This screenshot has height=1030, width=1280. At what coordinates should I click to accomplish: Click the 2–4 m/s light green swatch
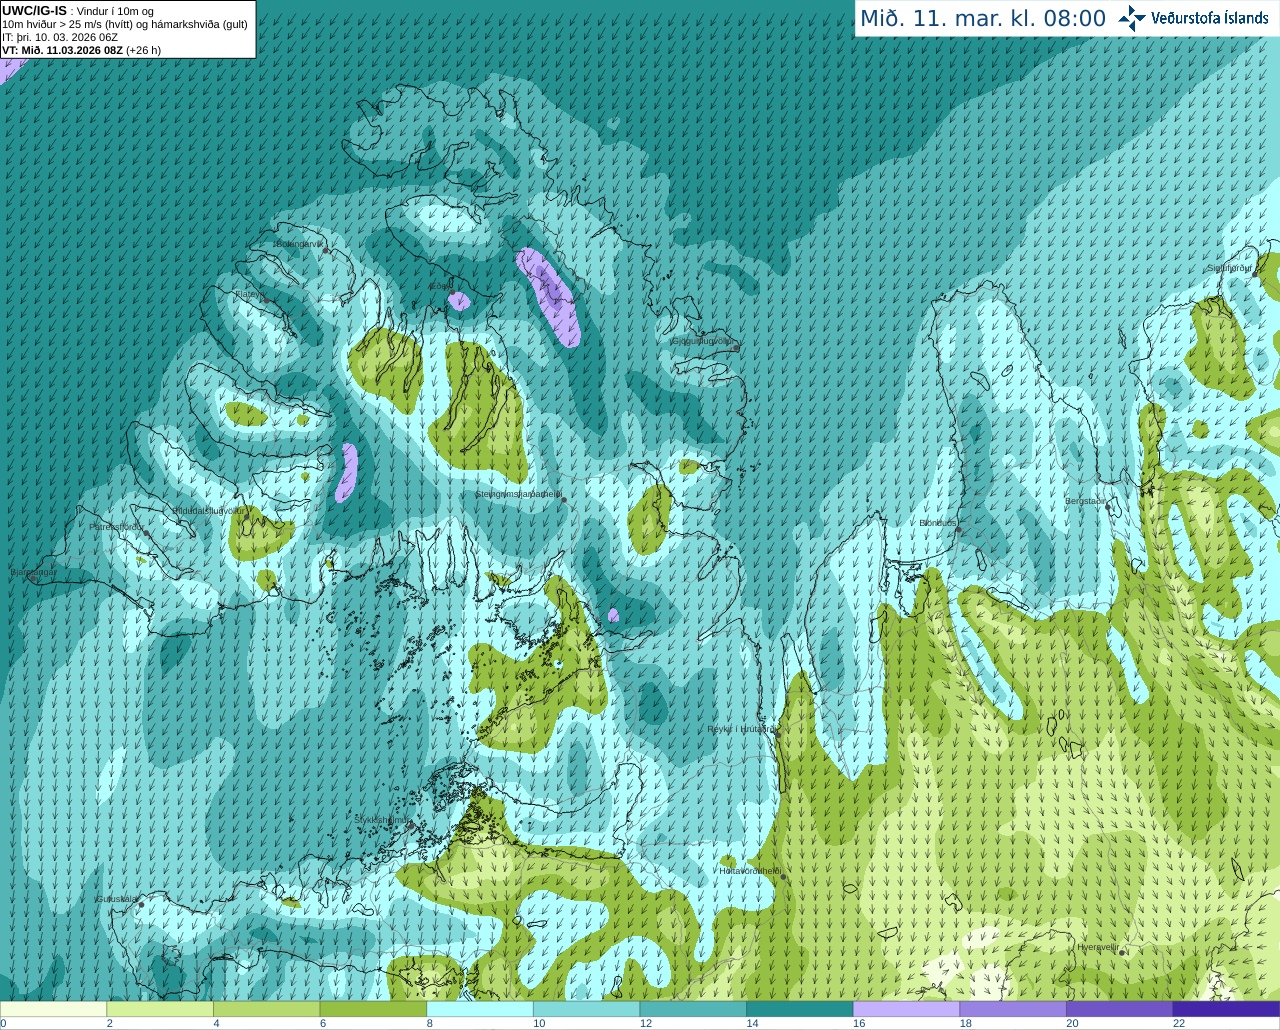pyautogui.click(x=160, y=1009)
